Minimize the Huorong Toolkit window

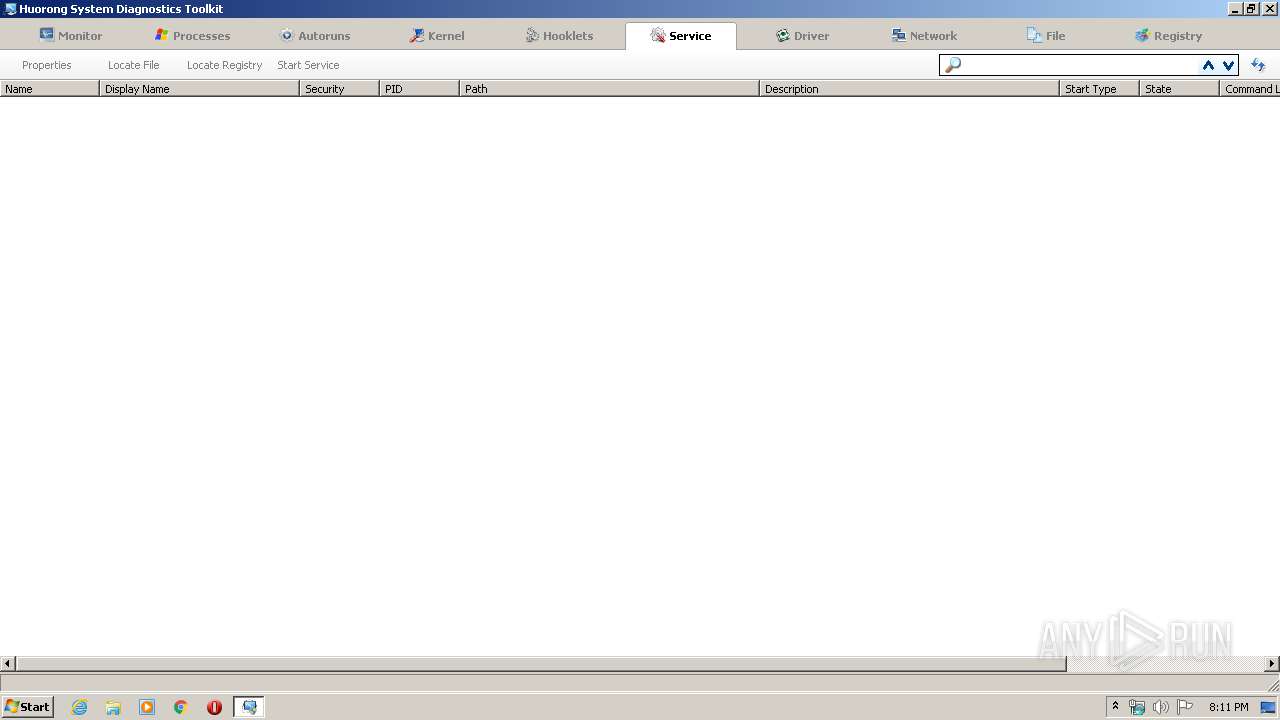point(1235,9)
